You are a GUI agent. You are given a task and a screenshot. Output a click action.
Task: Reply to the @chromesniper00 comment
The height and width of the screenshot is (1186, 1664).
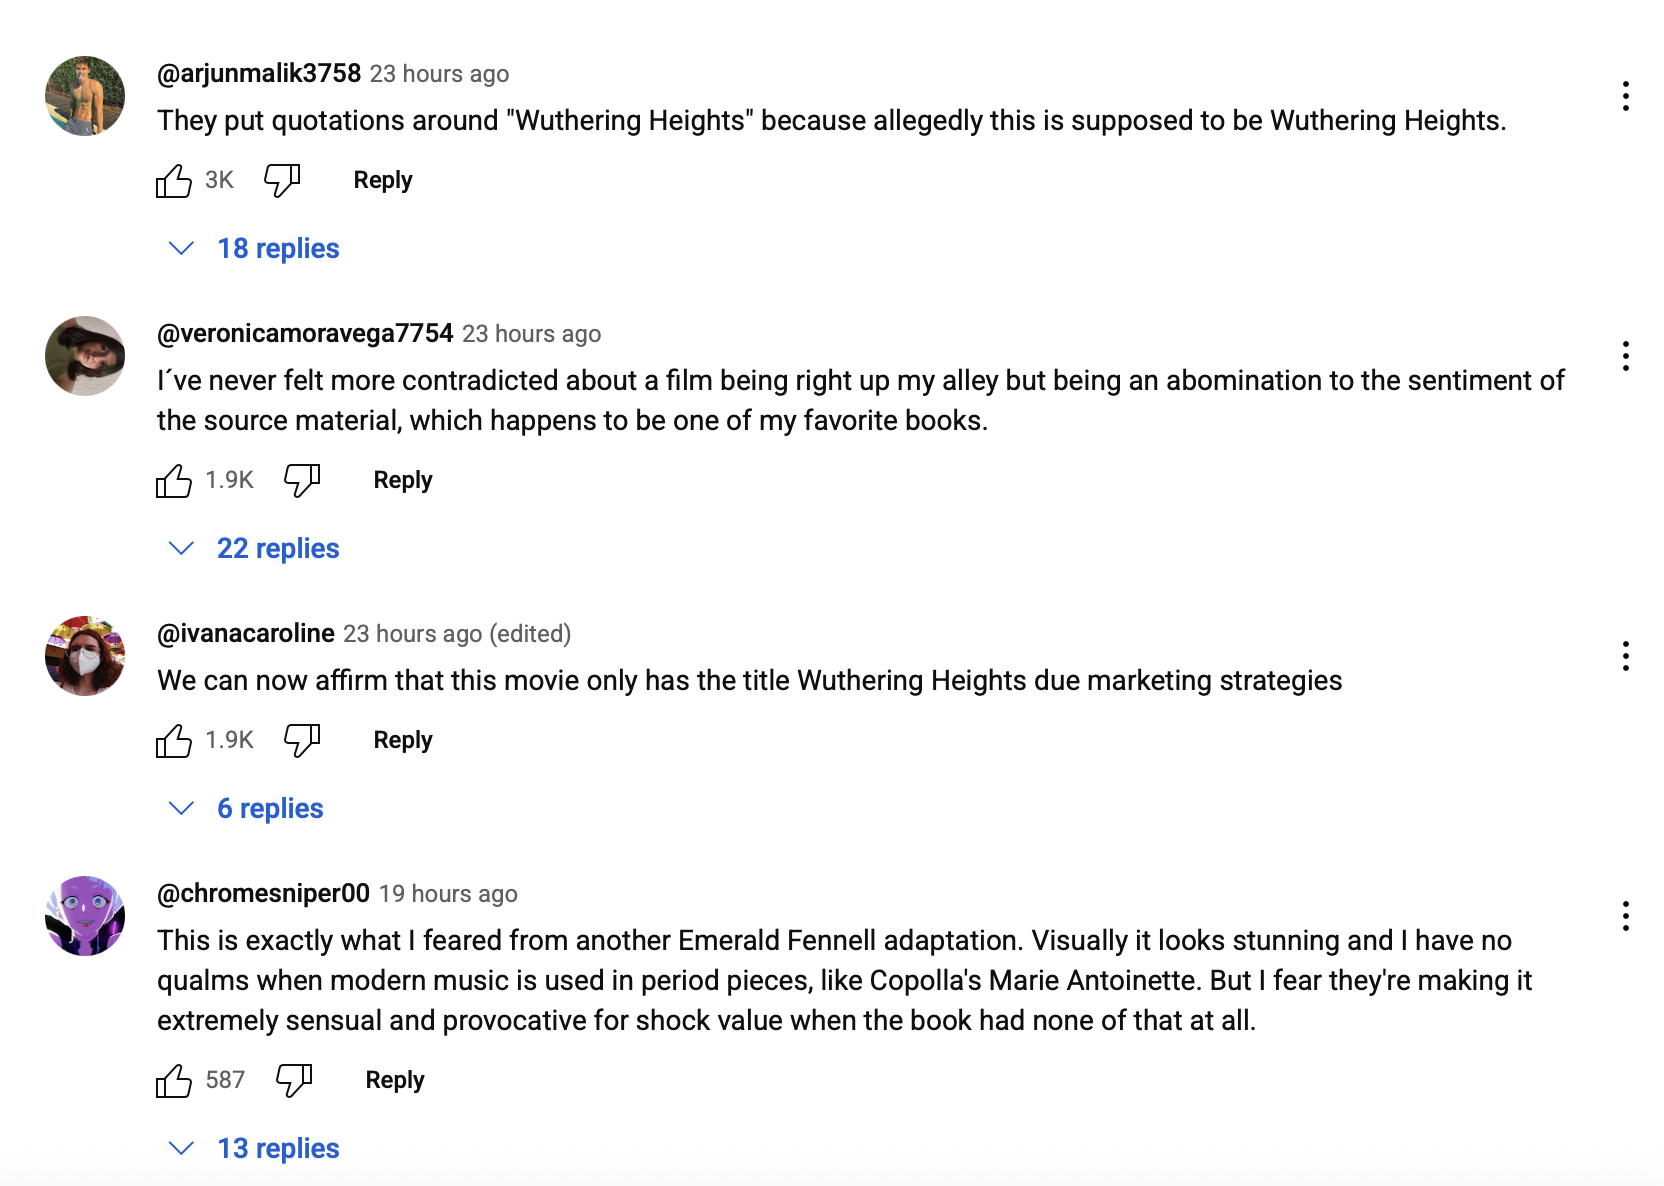point(395,1081)
